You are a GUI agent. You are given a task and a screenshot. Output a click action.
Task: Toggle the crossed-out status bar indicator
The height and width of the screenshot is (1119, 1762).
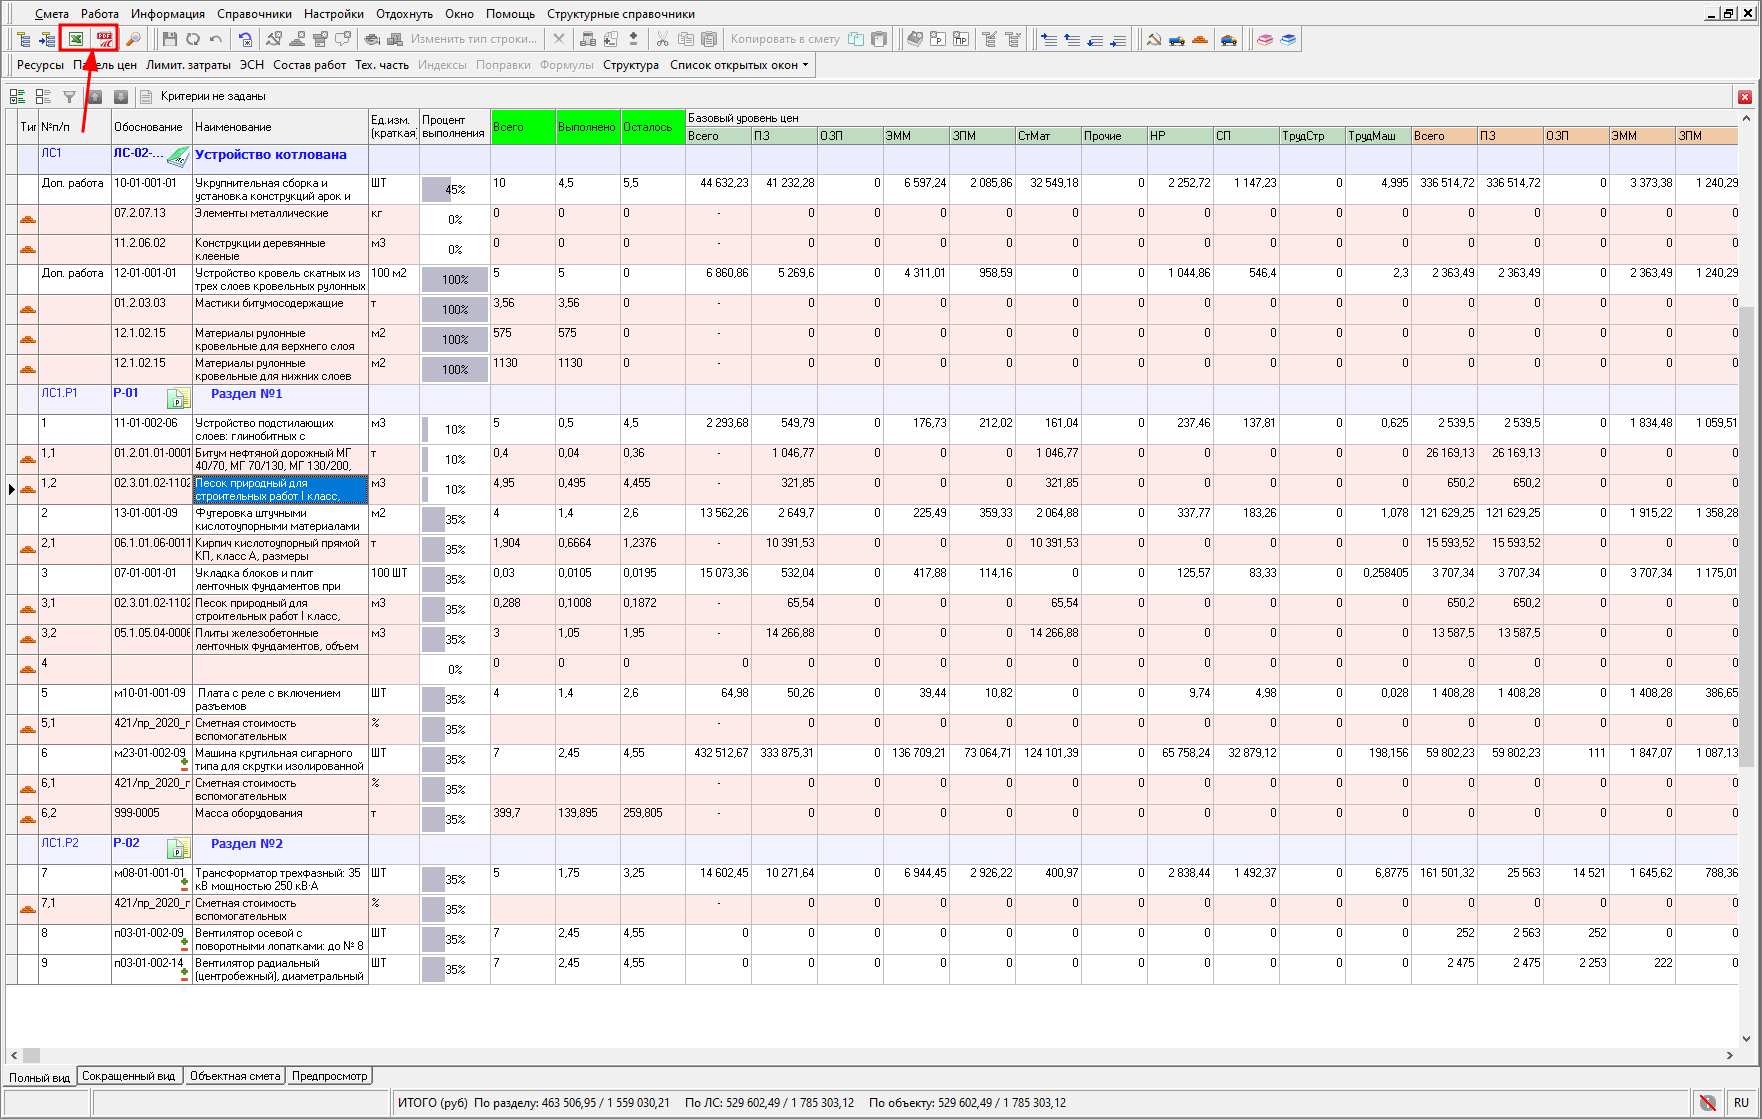1708,1102
